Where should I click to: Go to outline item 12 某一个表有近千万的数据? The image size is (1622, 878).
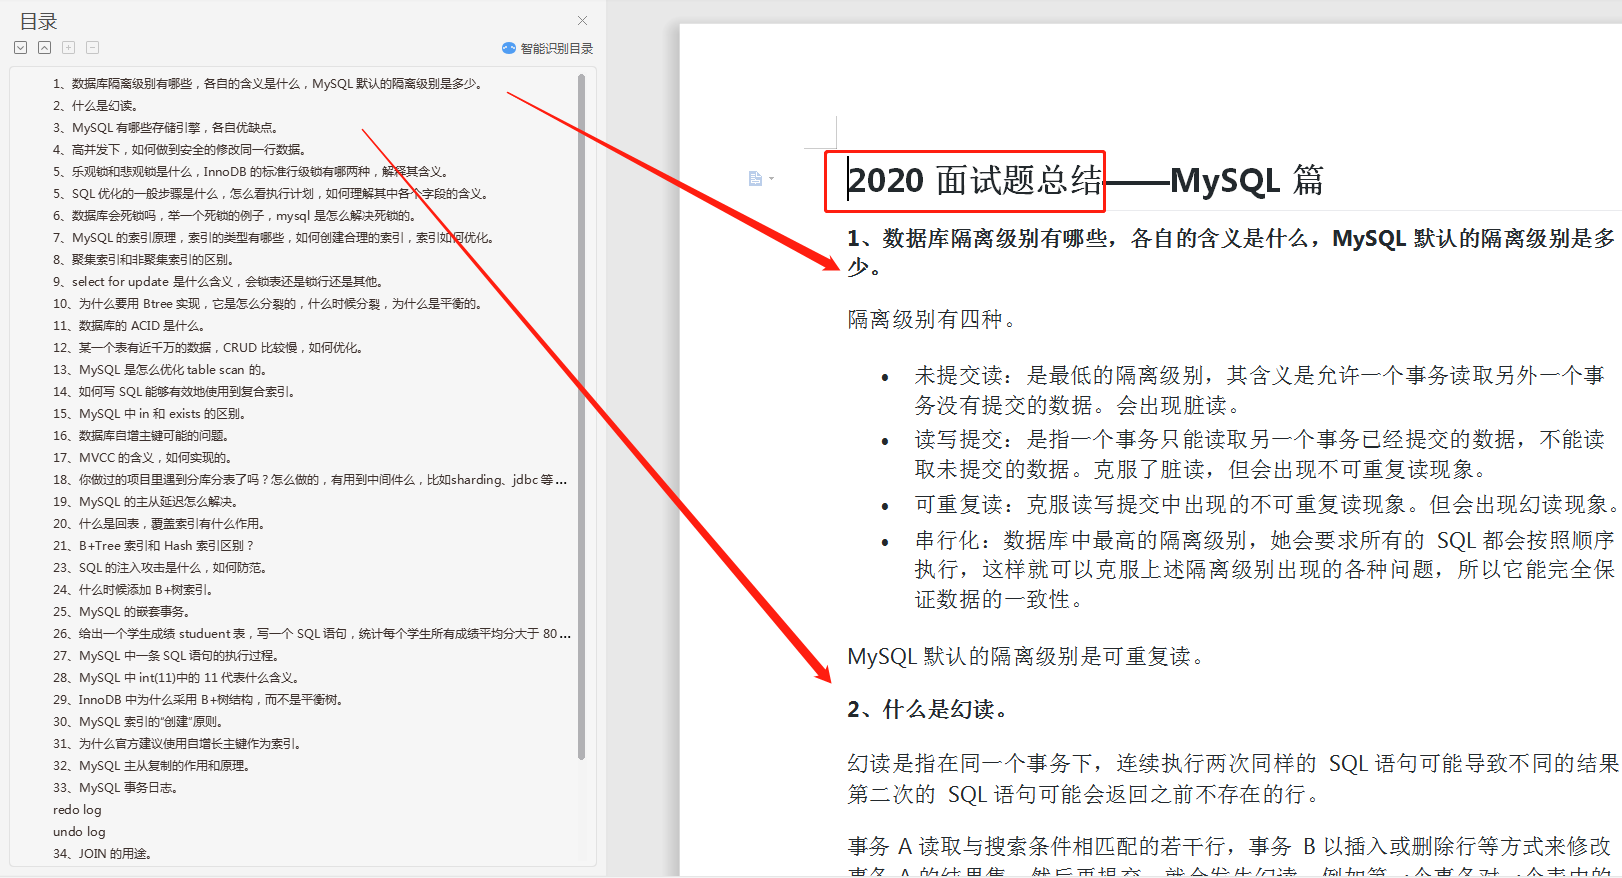[209, 348]
